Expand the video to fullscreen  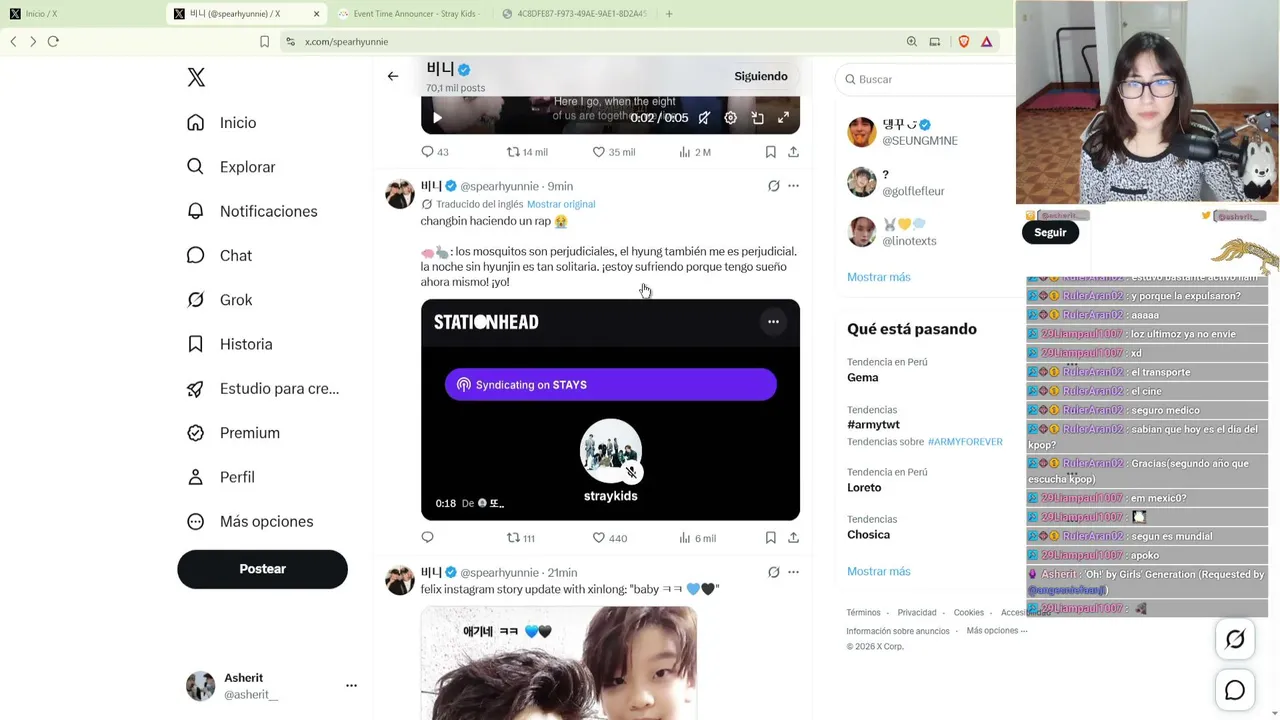pyautogui.click(x=784, y=118)
